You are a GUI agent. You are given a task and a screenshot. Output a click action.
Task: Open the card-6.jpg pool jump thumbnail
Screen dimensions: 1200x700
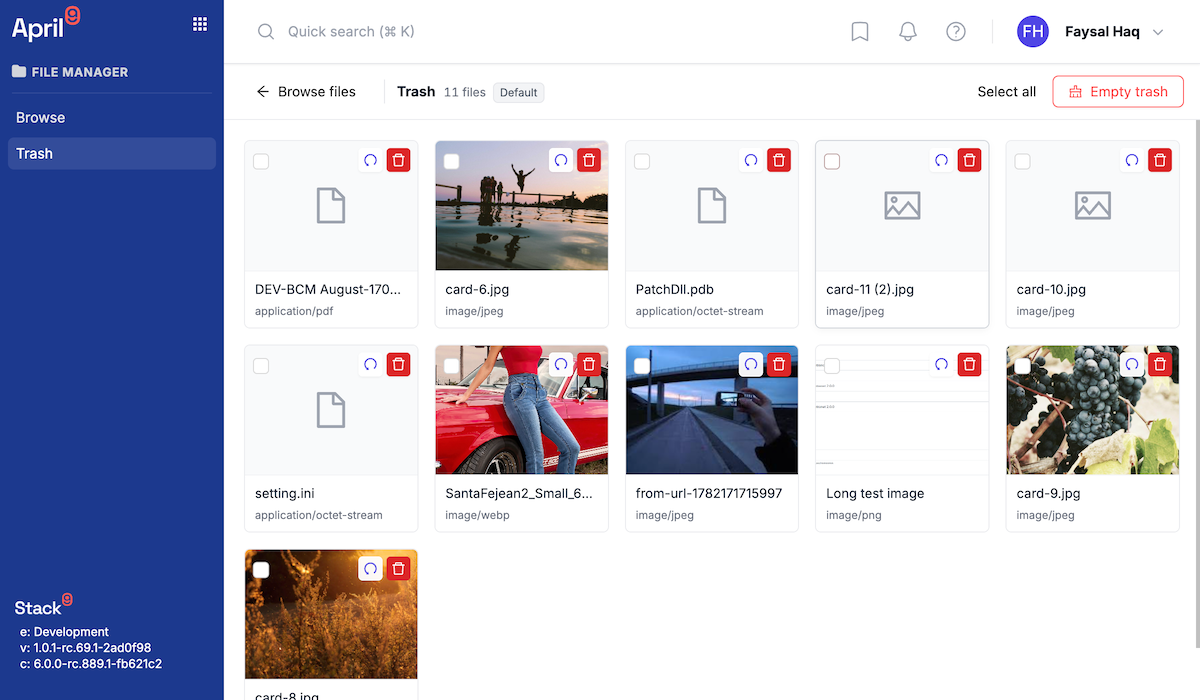522,206
